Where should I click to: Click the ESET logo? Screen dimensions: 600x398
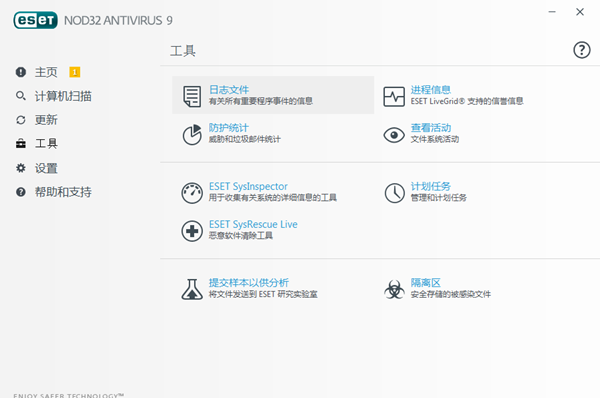[35, 20]
